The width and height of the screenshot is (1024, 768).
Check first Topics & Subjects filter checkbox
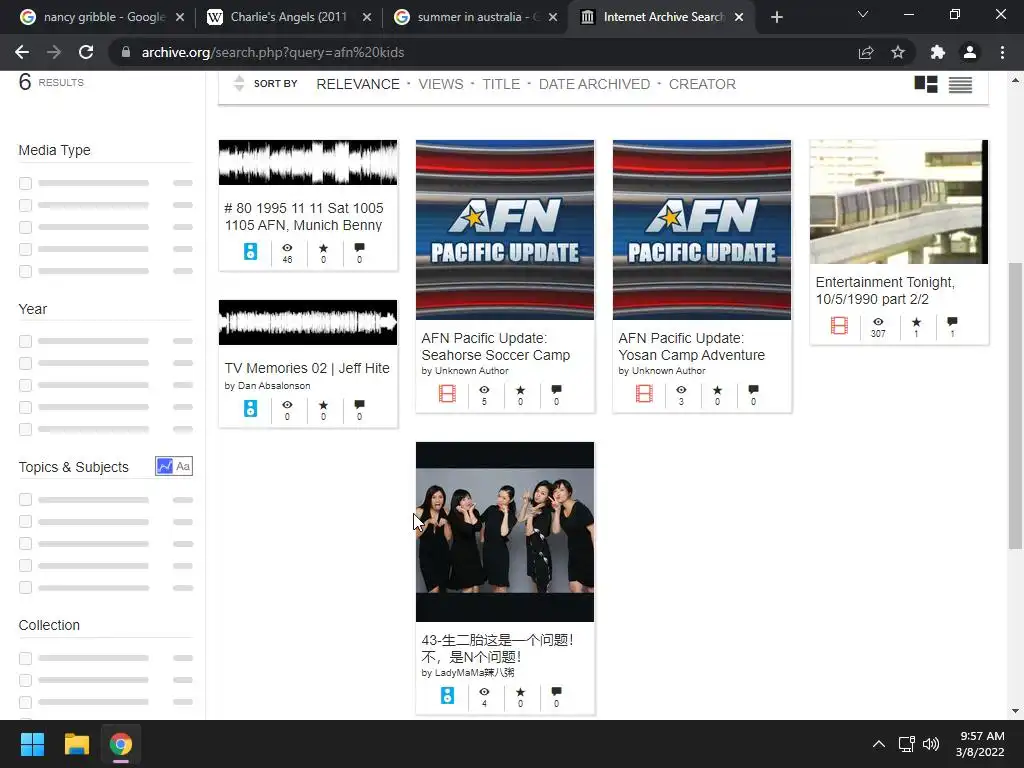(x=25, y=500)
